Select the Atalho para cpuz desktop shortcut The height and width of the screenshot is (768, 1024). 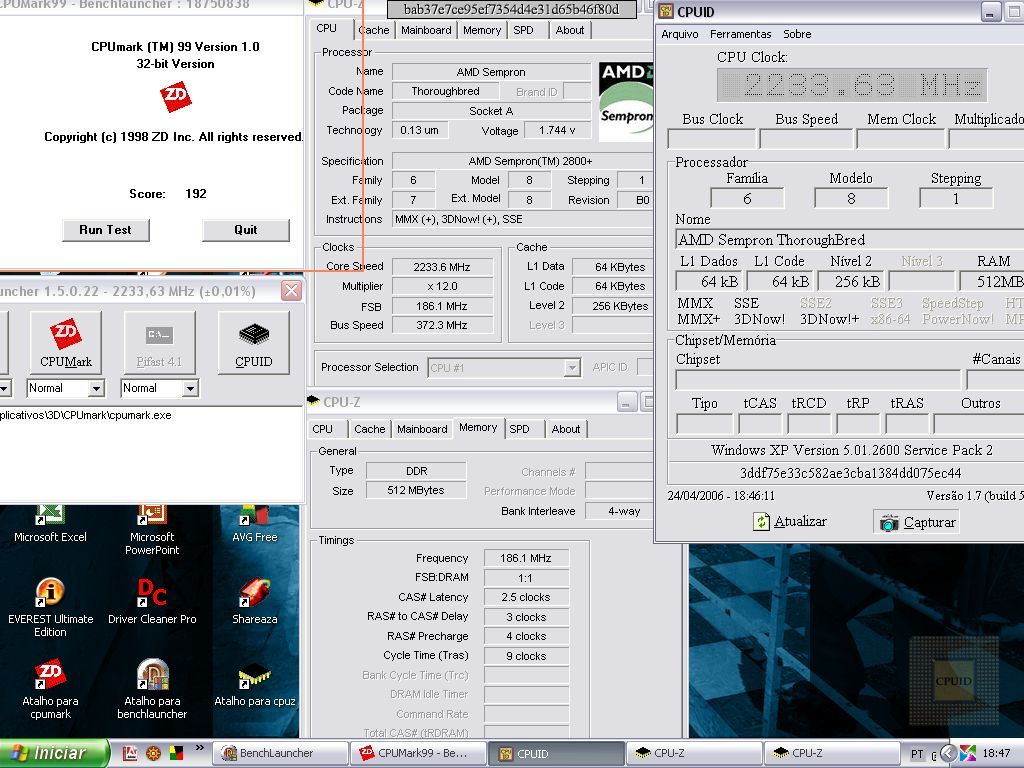point(255,684)
